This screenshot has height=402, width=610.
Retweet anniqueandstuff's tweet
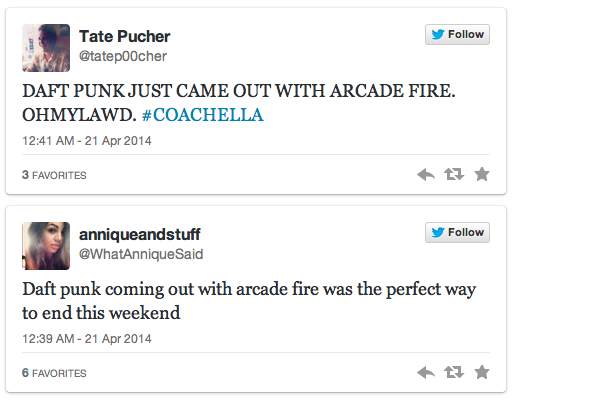click(453, 373)
